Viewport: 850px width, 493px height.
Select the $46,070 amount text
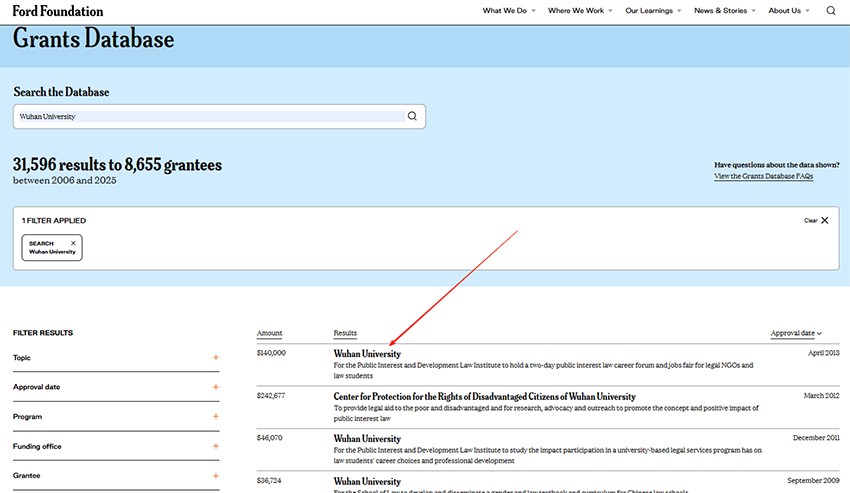coord(269,438)
